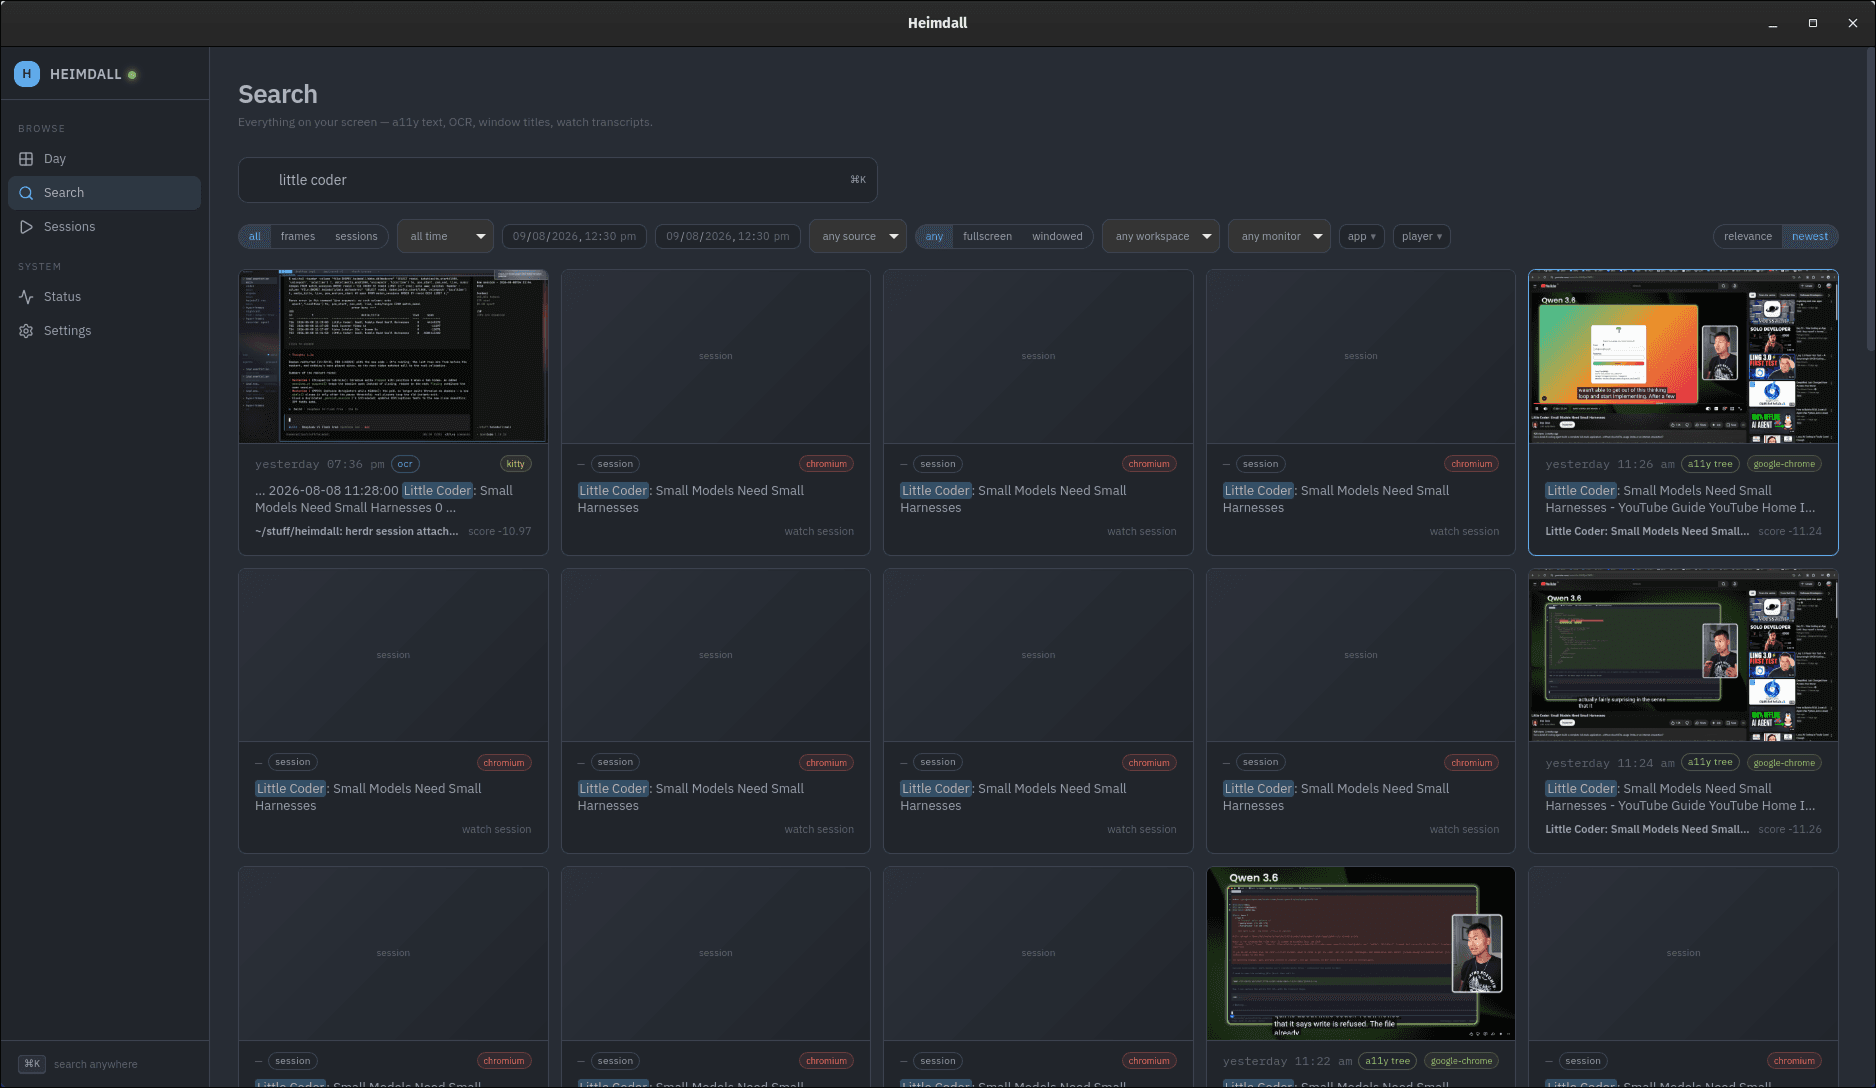Go to the Settings menu item
Image resolution: width=1876 pixels, height=1088 pixels.
coord(105,331)
